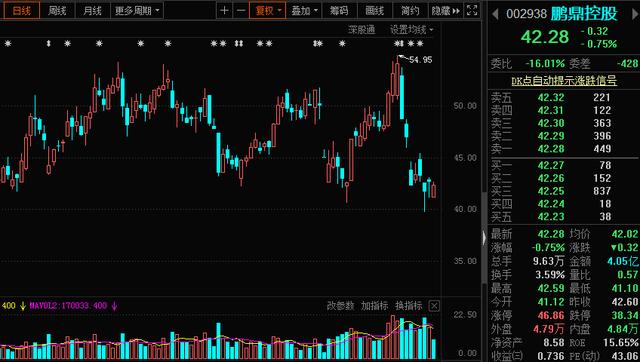Close the volume indicator panel
Screen dimensions: 640x362
click(434, 306)
